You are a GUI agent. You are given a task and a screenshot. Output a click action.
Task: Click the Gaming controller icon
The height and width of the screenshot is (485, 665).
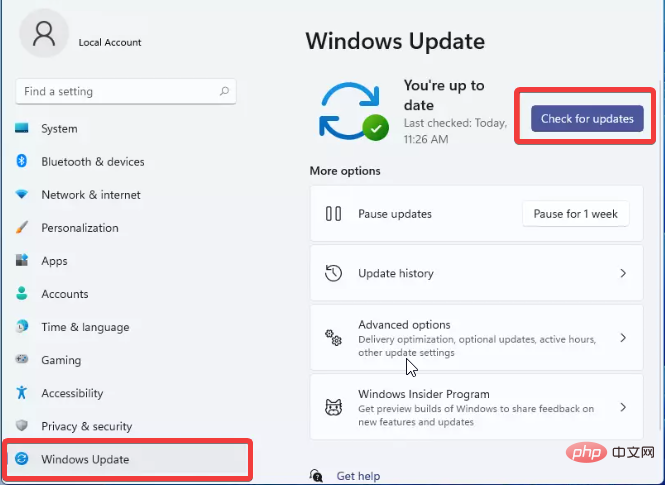22,359
